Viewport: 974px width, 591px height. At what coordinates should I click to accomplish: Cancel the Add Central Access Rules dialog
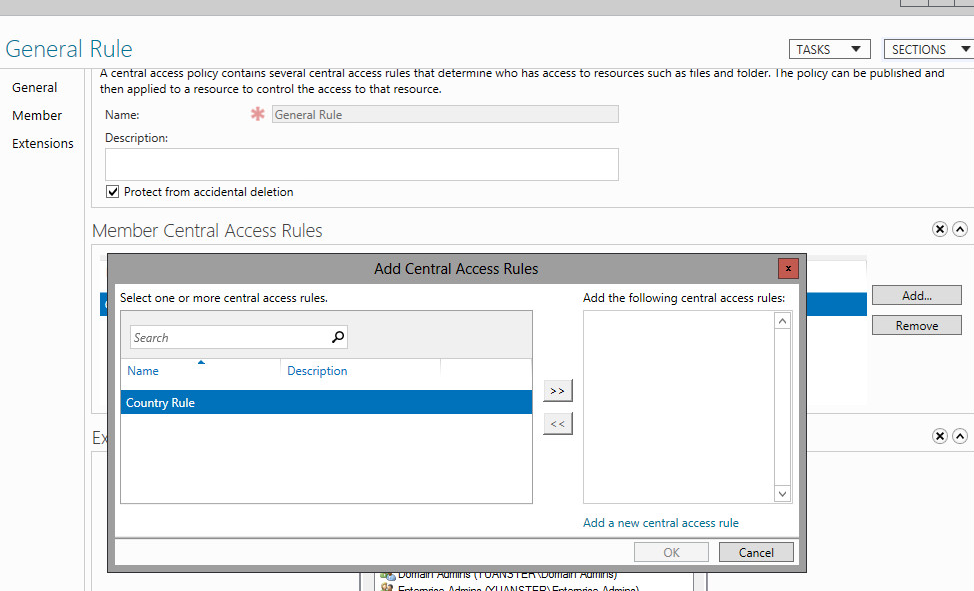click(x=756, y=552)
